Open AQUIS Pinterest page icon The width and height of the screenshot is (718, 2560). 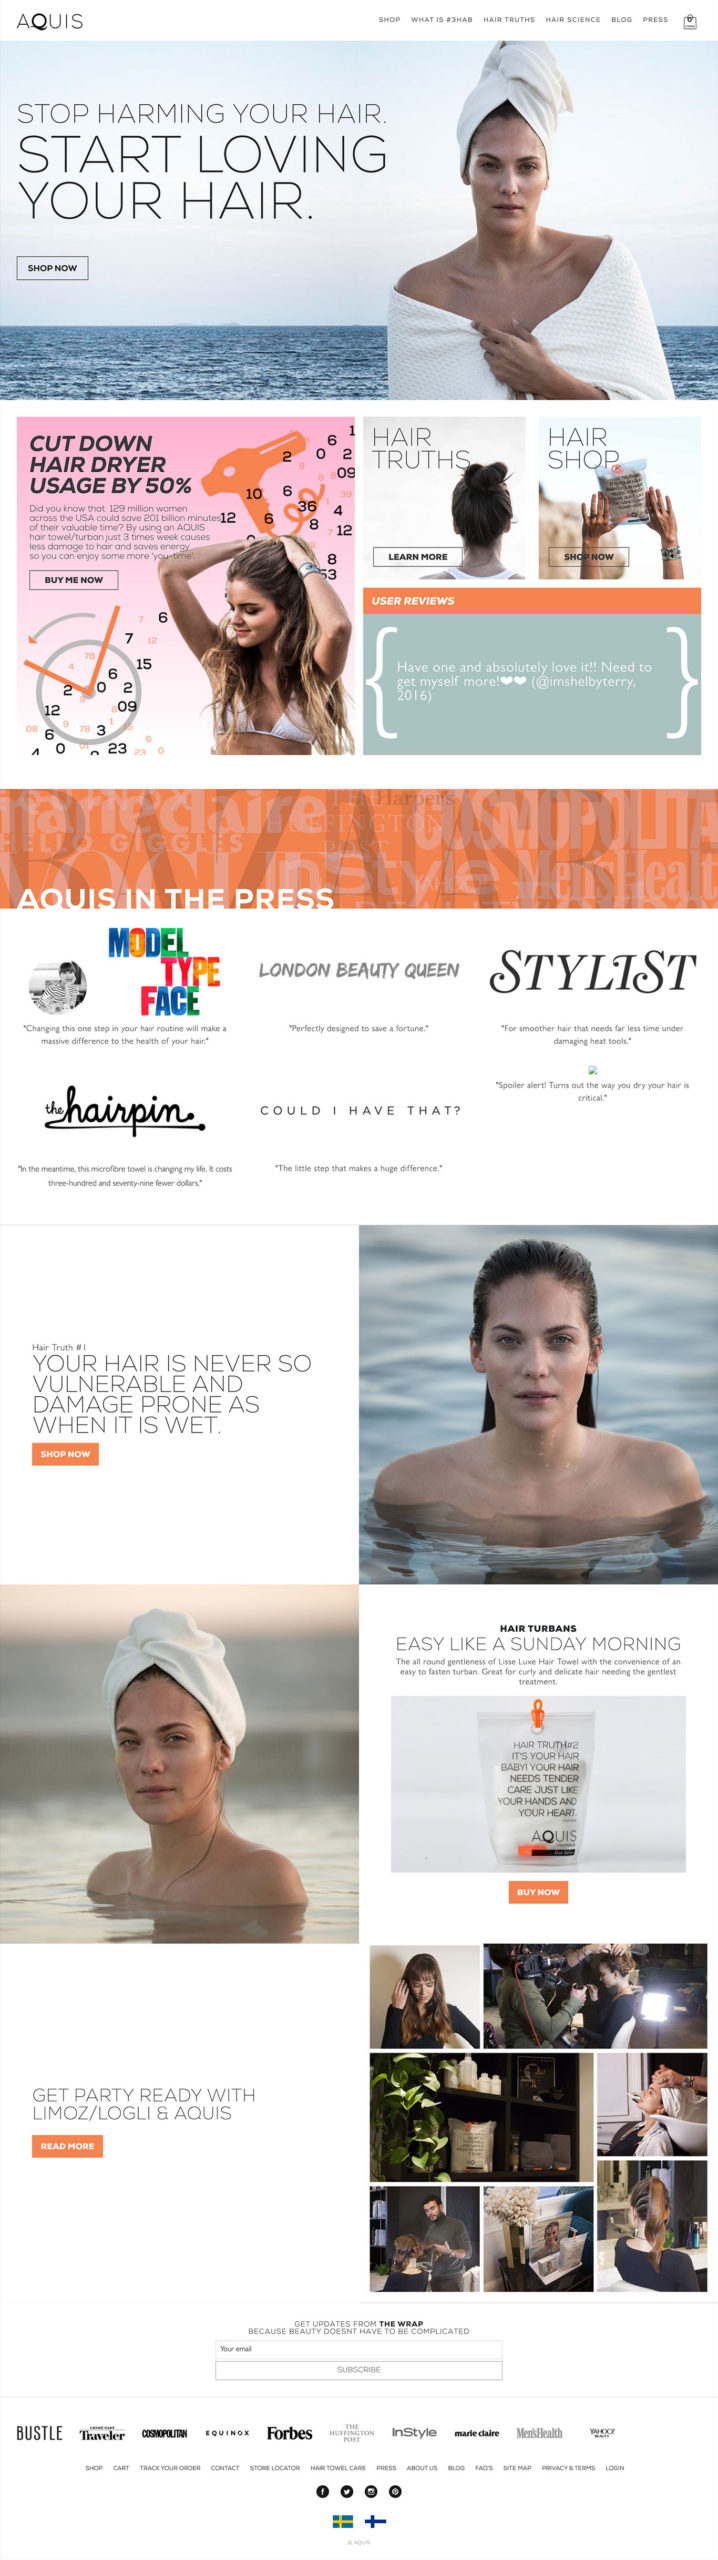pyautogui.click(x=395, y=2491)
